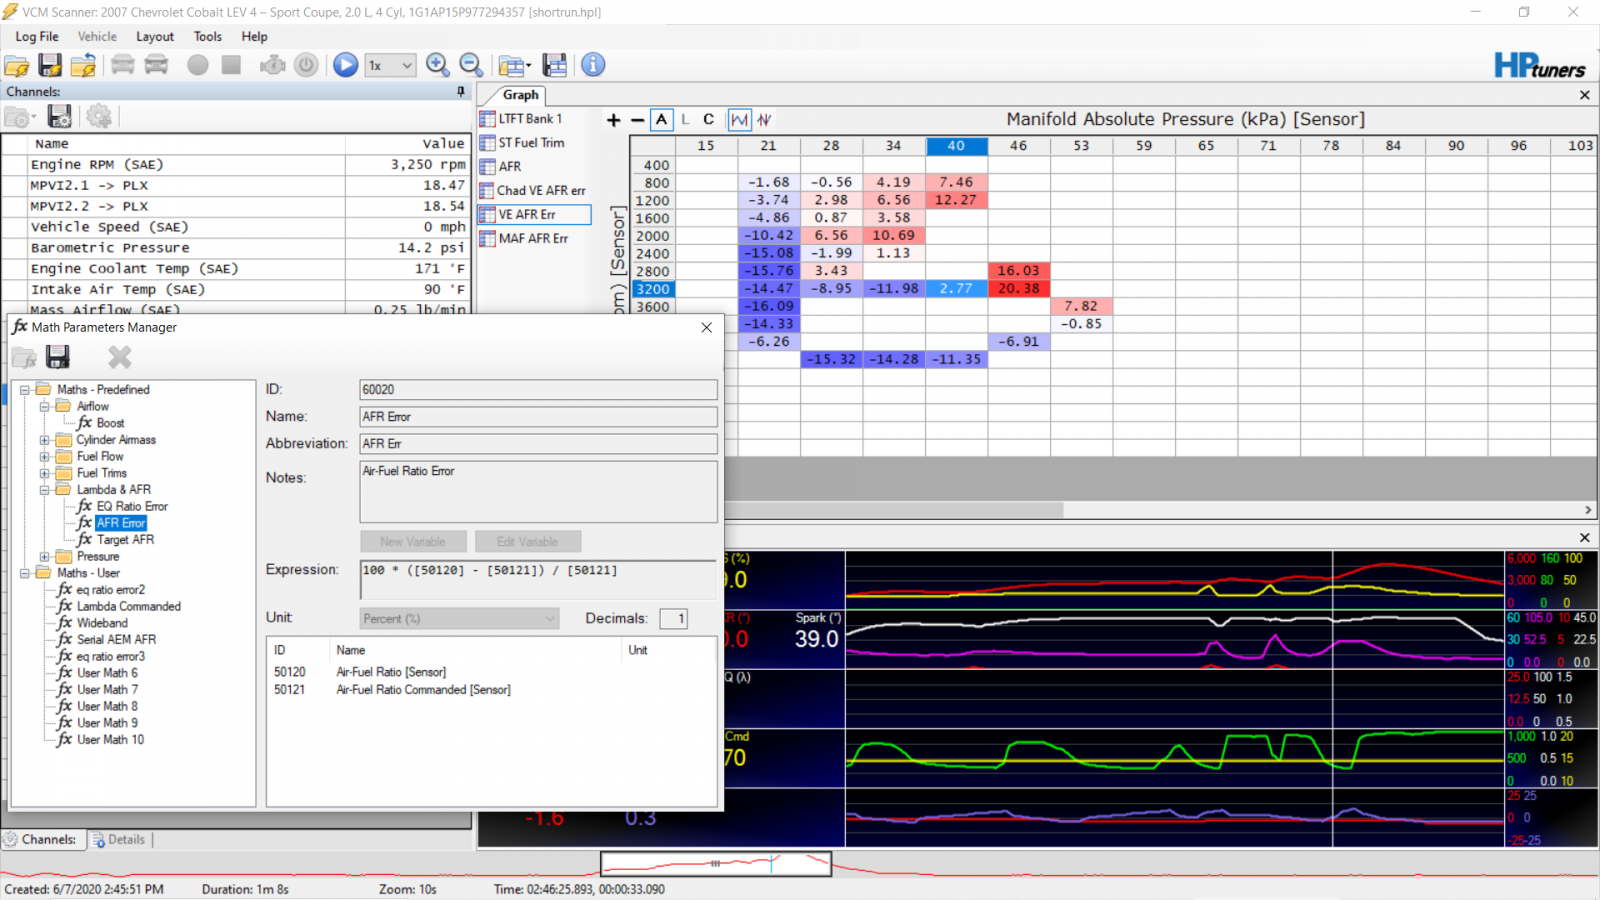Click the New Variable button
Screen dimensions: 1600x900
coord(413,542)
